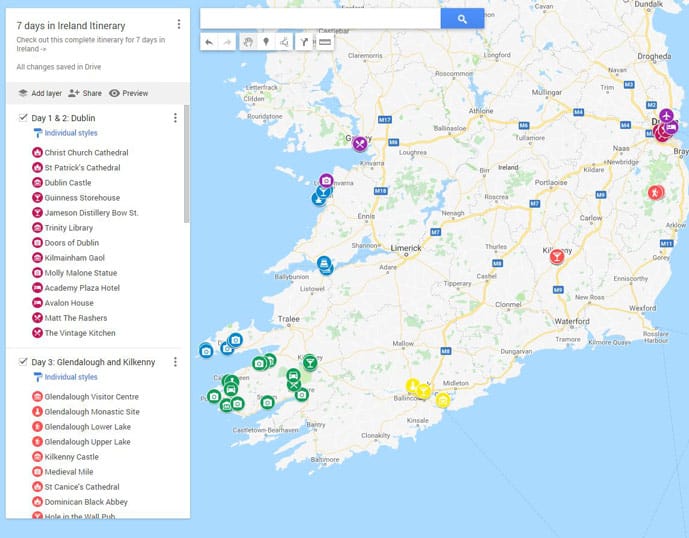Screen dimensions: 689x538
Task: Click the Limerick city label on map
Action: (406, 248)
